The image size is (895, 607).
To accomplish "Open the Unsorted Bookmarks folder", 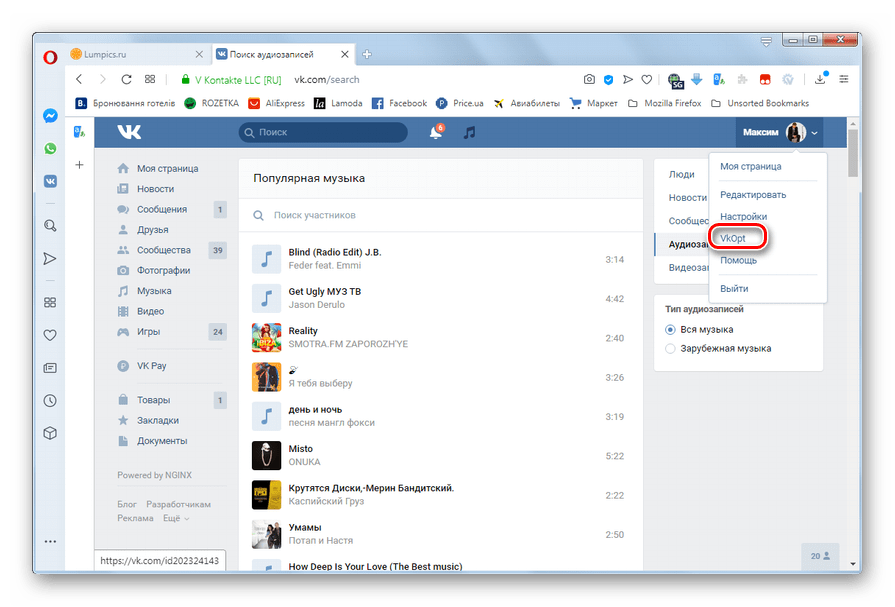I will pyautogui.click(x=760, y=103).
